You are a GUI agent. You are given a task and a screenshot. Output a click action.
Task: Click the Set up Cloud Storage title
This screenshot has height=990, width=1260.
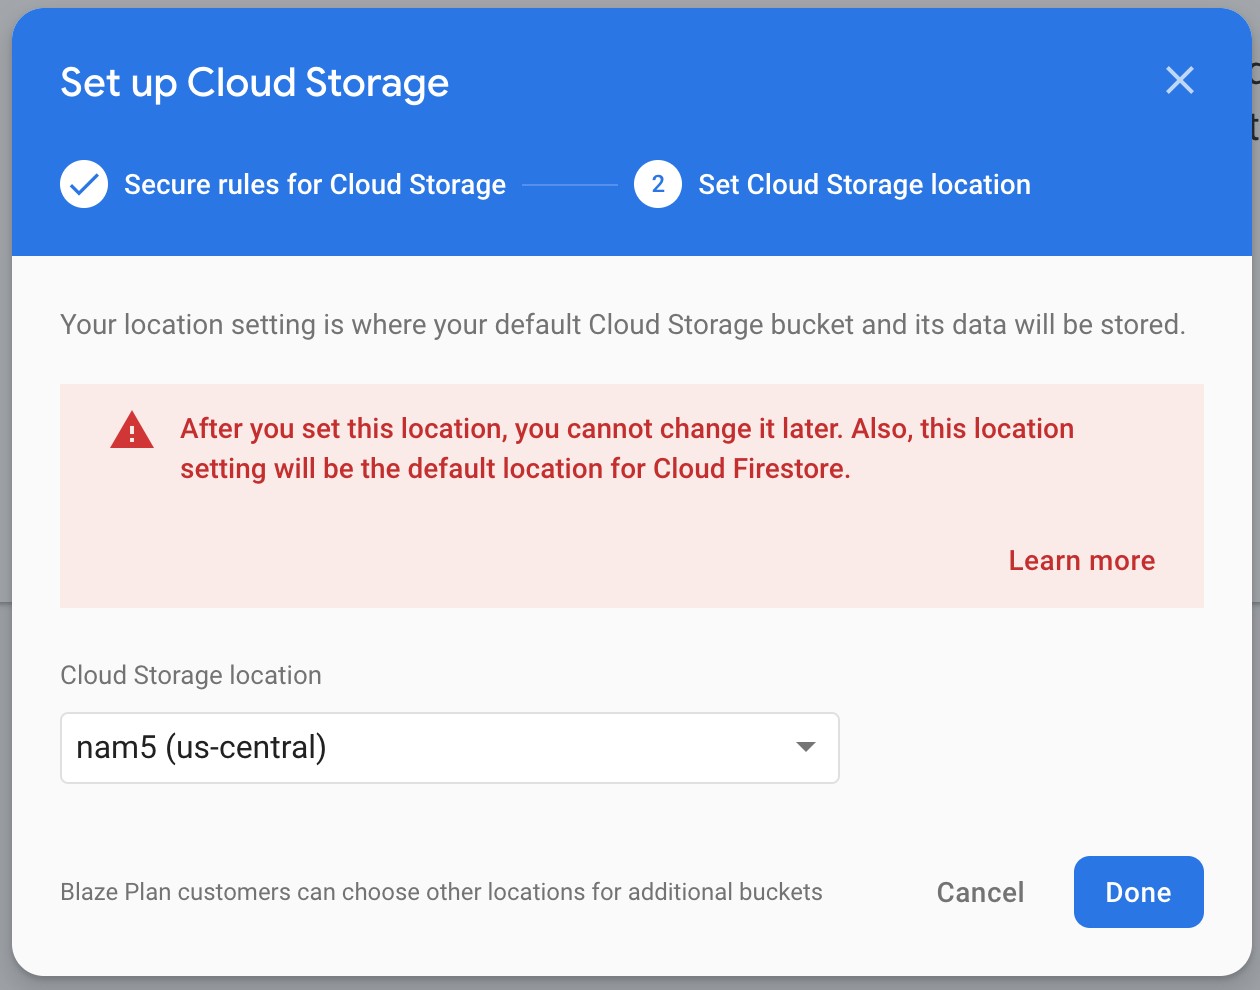click(x=255, y=83)
